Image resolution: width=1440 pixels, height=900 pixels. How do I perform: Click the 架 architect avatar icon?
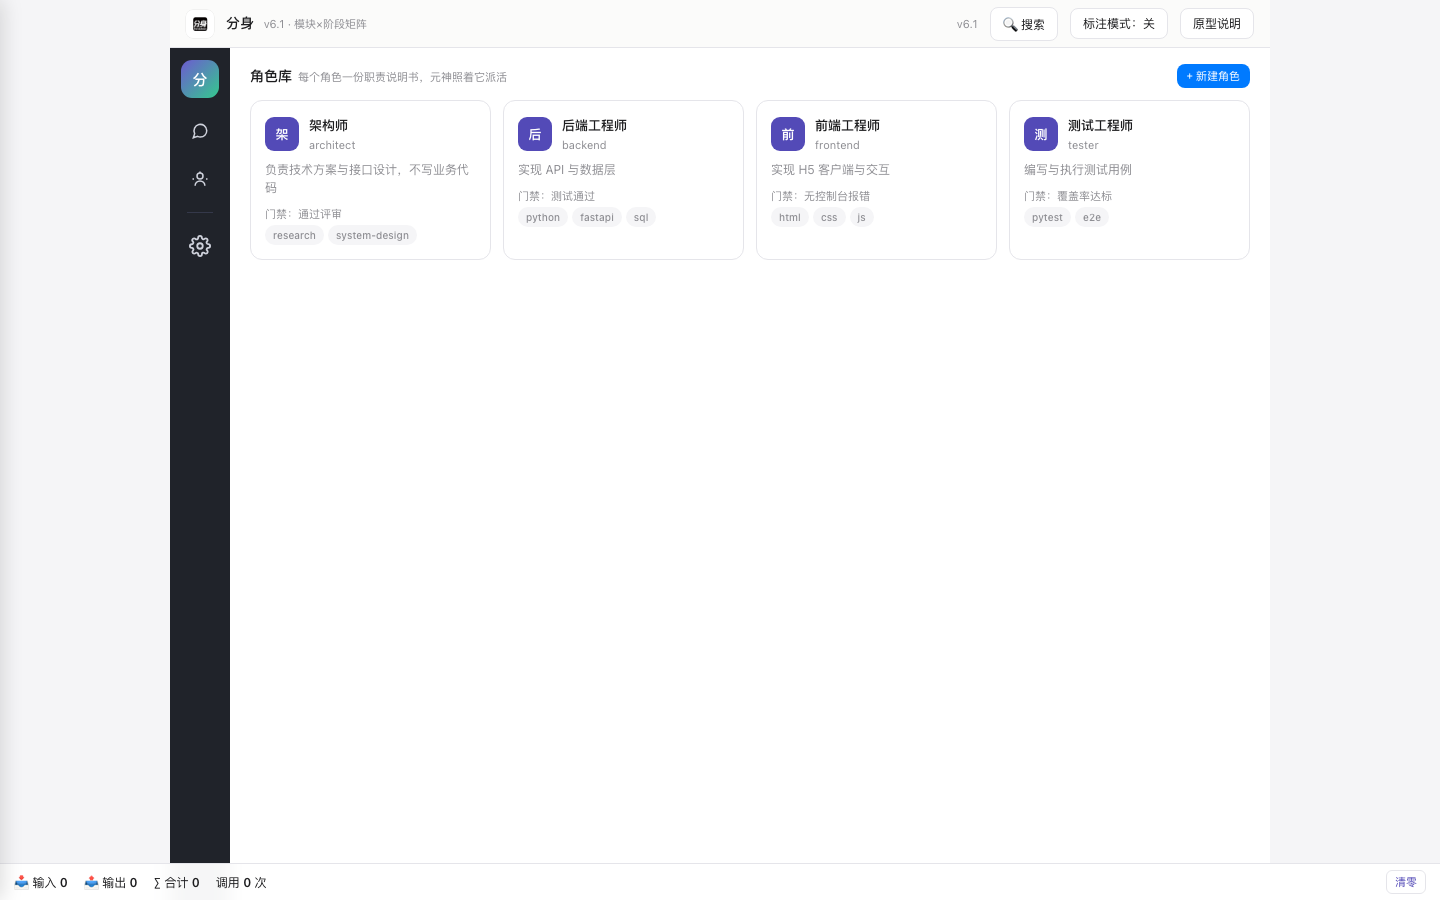click(x=282, y=134)
